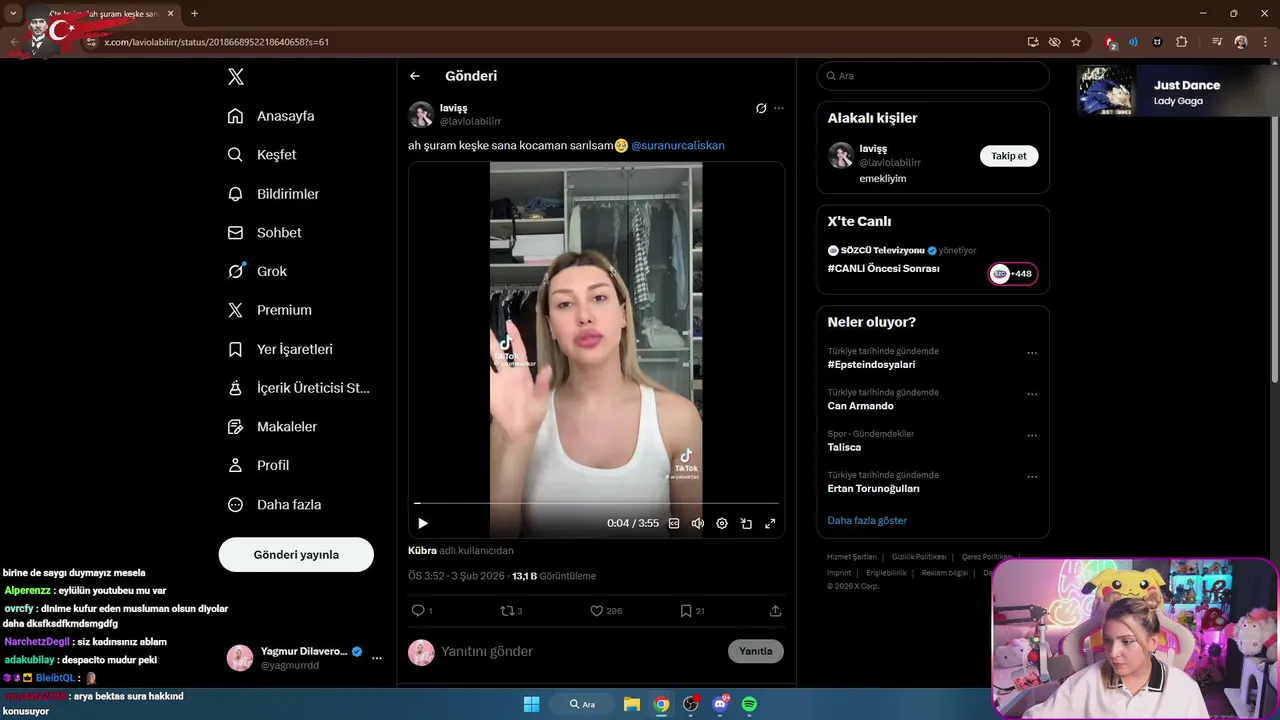Screen dimensions: 1280x720
Task: Open options for Ertan Torunoğulları trend
Action: click(x=1032, y=477)
